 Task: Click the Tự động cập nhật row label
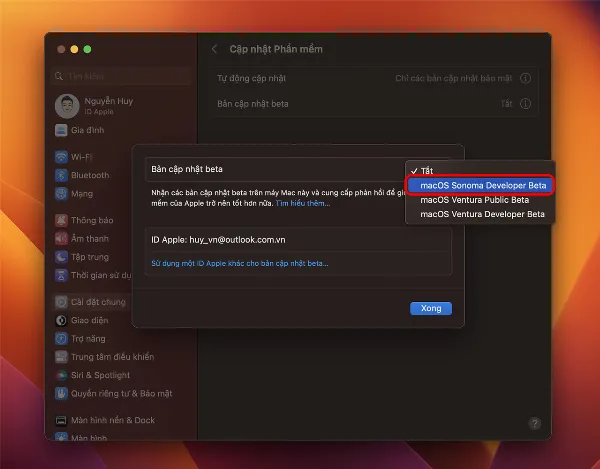pos(251,78)
